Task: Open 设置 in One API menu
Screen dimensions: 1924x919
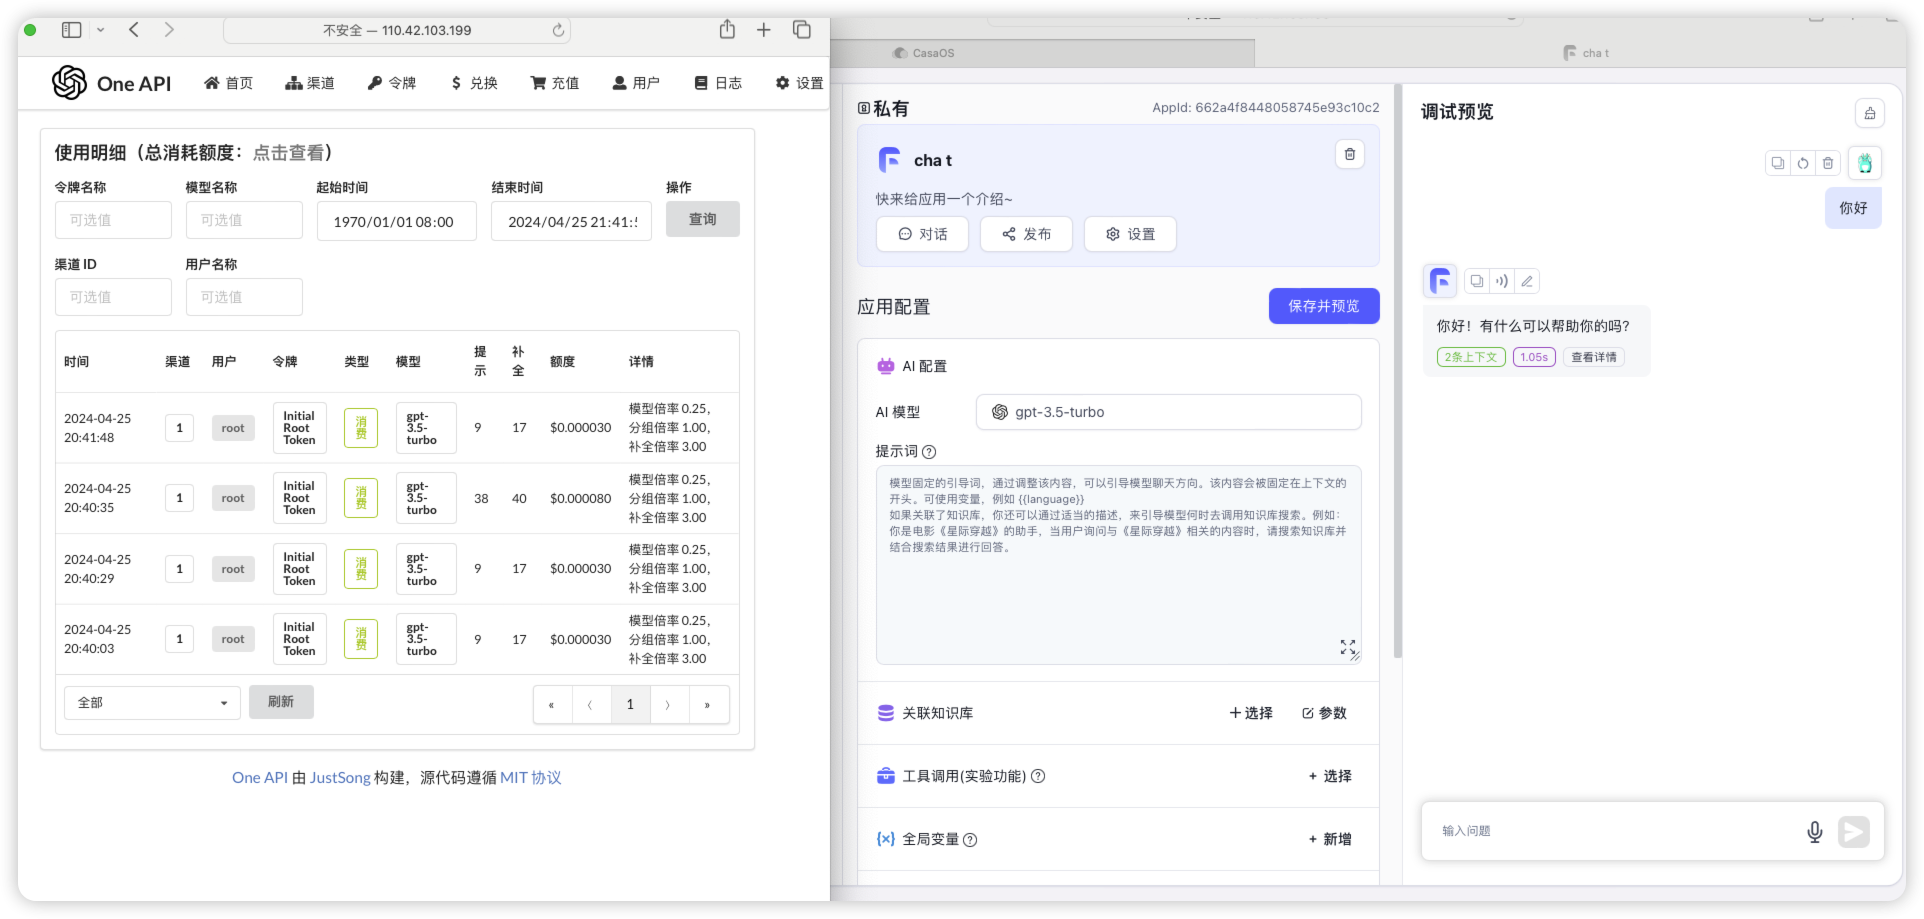Action: click(x=799, y=83)
